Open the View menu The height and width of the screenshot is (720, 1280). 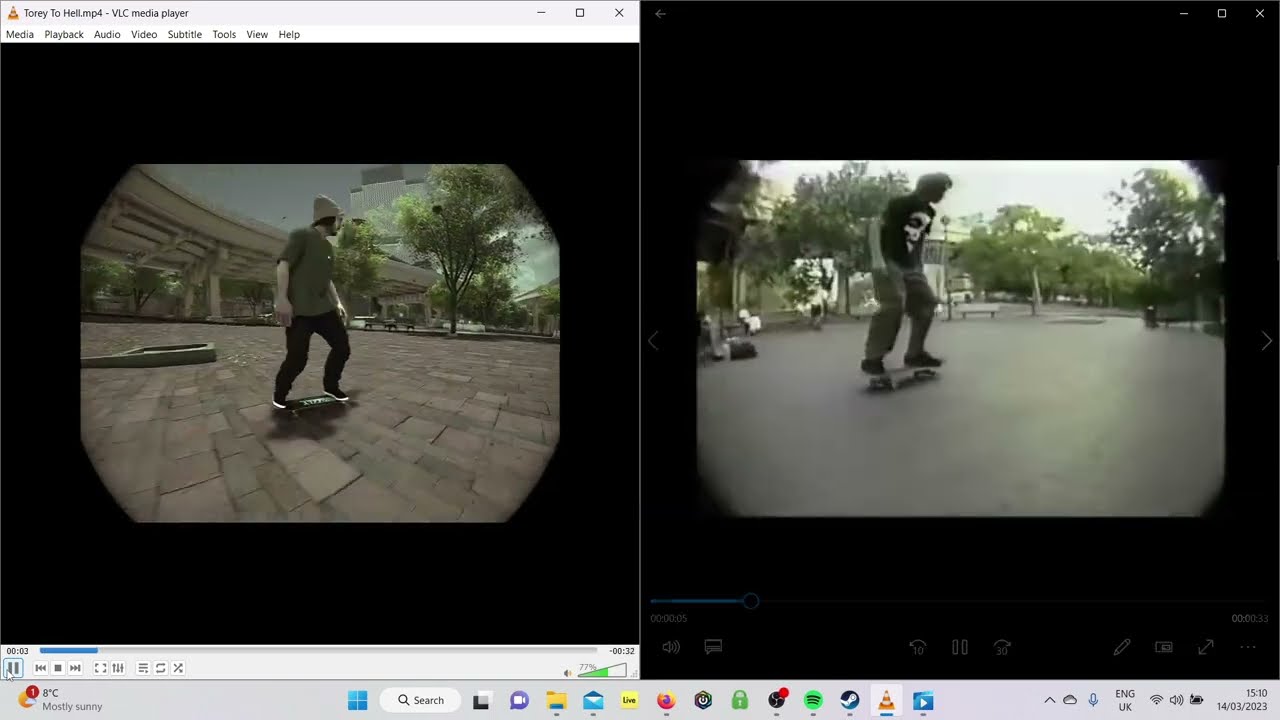(x=257, y=34)
